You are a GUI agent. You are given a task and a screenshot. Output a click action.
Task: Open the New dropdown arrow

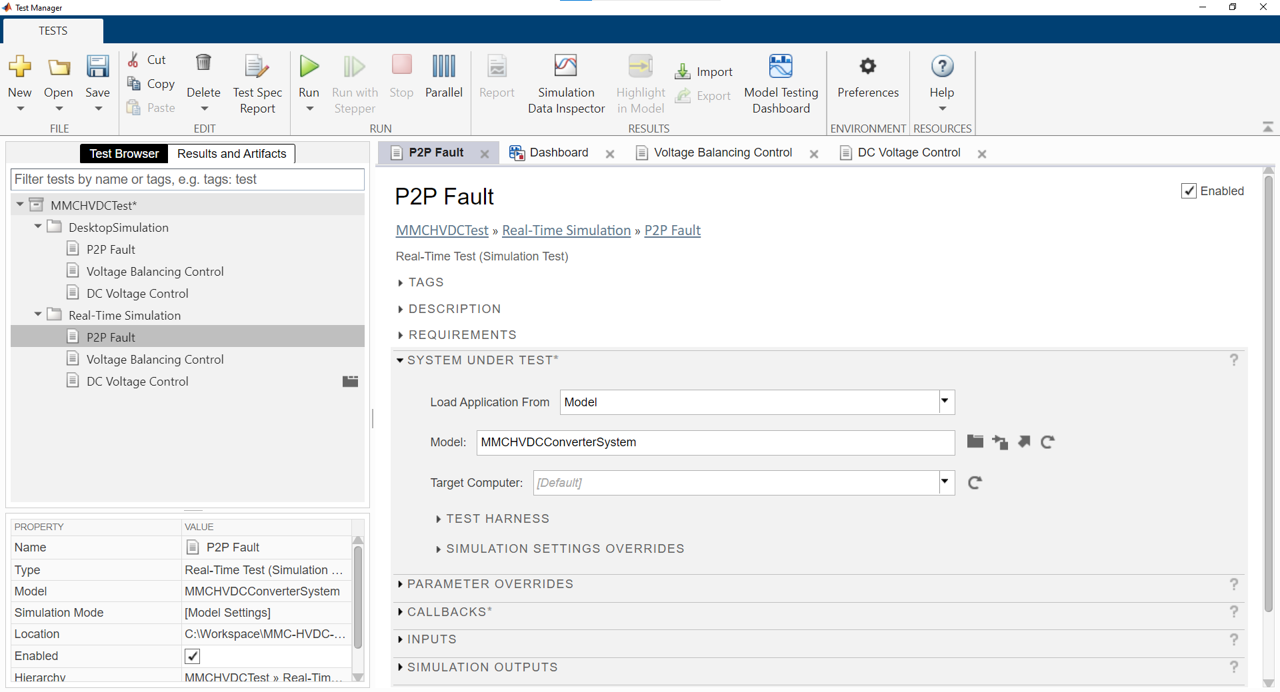pyautogui.click(x=20, y=109)
